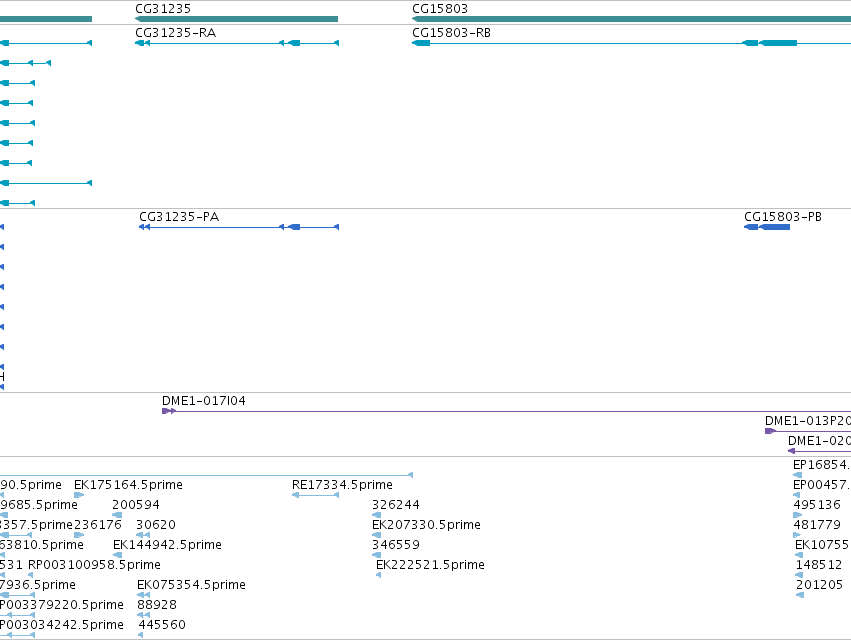
Task: Click the RE17334.5prime label
Action: [342, 485]
